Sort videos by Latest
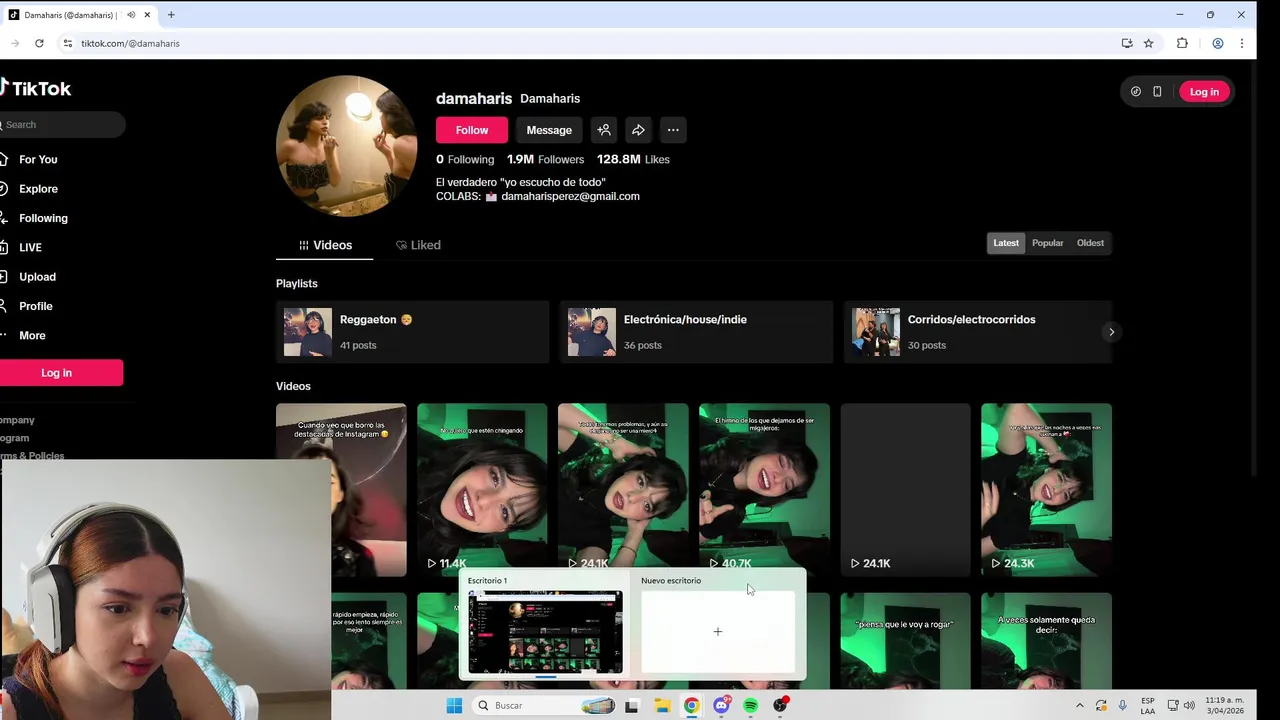Screen dimensions: 1280x720 1006,243
